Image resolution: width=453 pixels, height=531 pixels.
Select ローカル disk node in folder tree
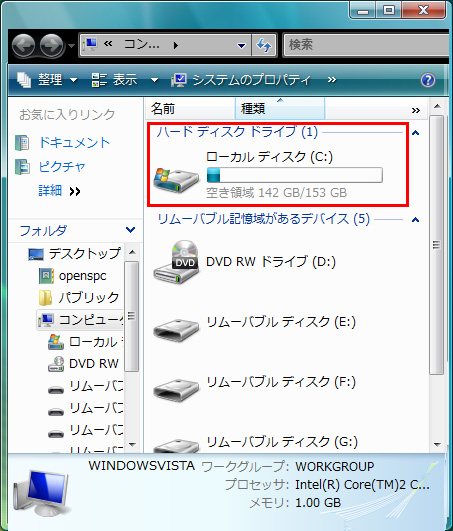click(96, 342)
